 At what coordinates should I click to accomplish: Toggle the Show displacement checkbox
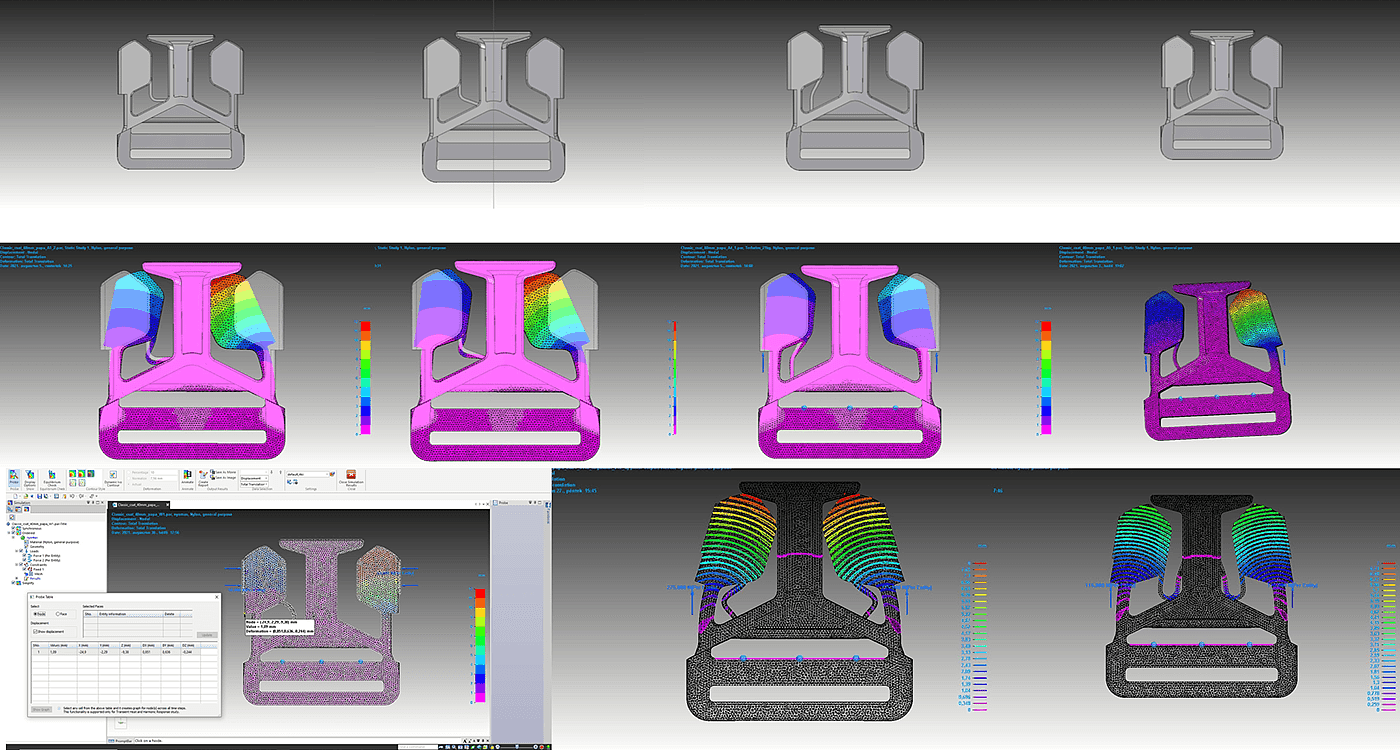[48, 632]
